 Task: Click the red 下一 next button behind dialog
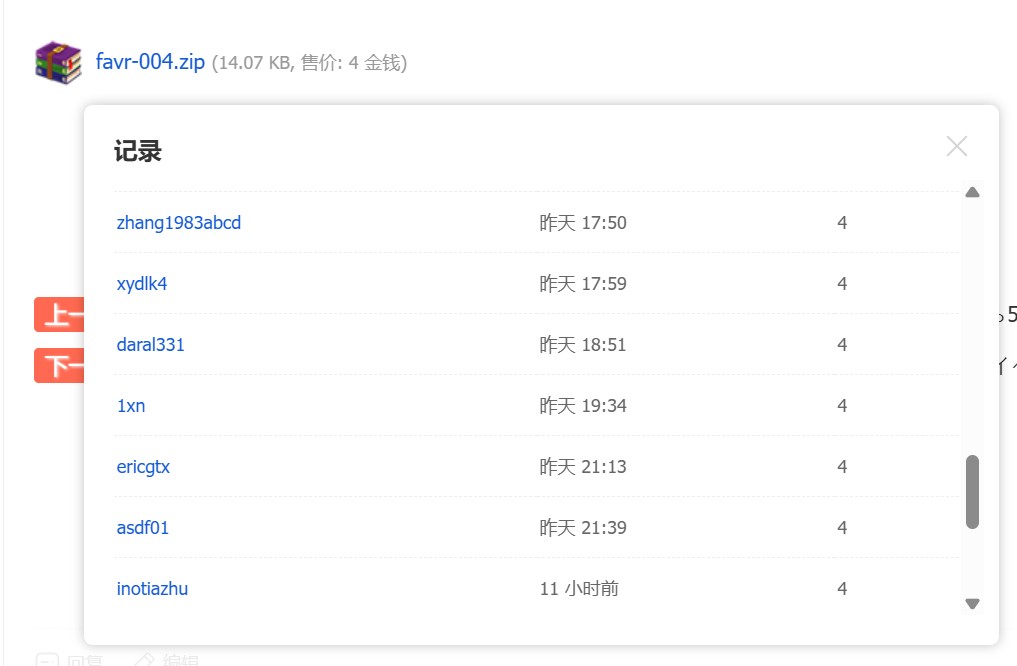click(x=59, y=366)
